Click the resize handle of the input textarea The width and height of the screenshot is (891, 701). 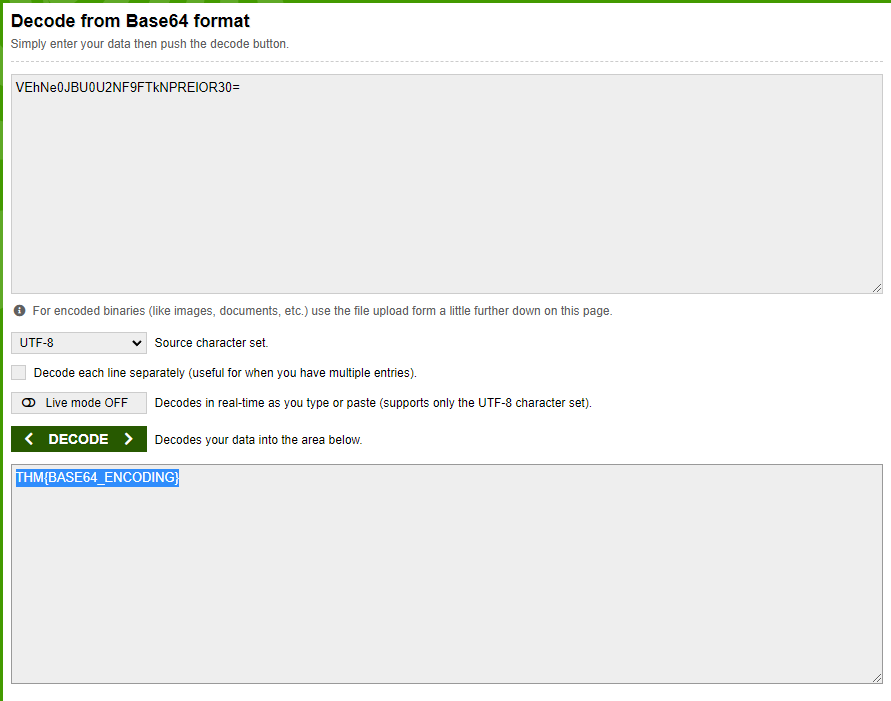(876, 288)
